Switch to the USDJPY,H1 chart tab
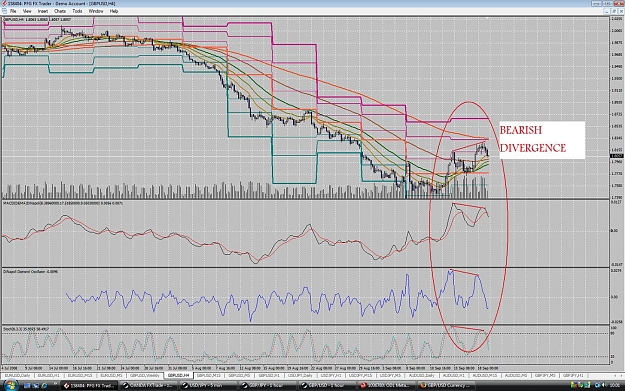625x391 pixels. (331, 375)
